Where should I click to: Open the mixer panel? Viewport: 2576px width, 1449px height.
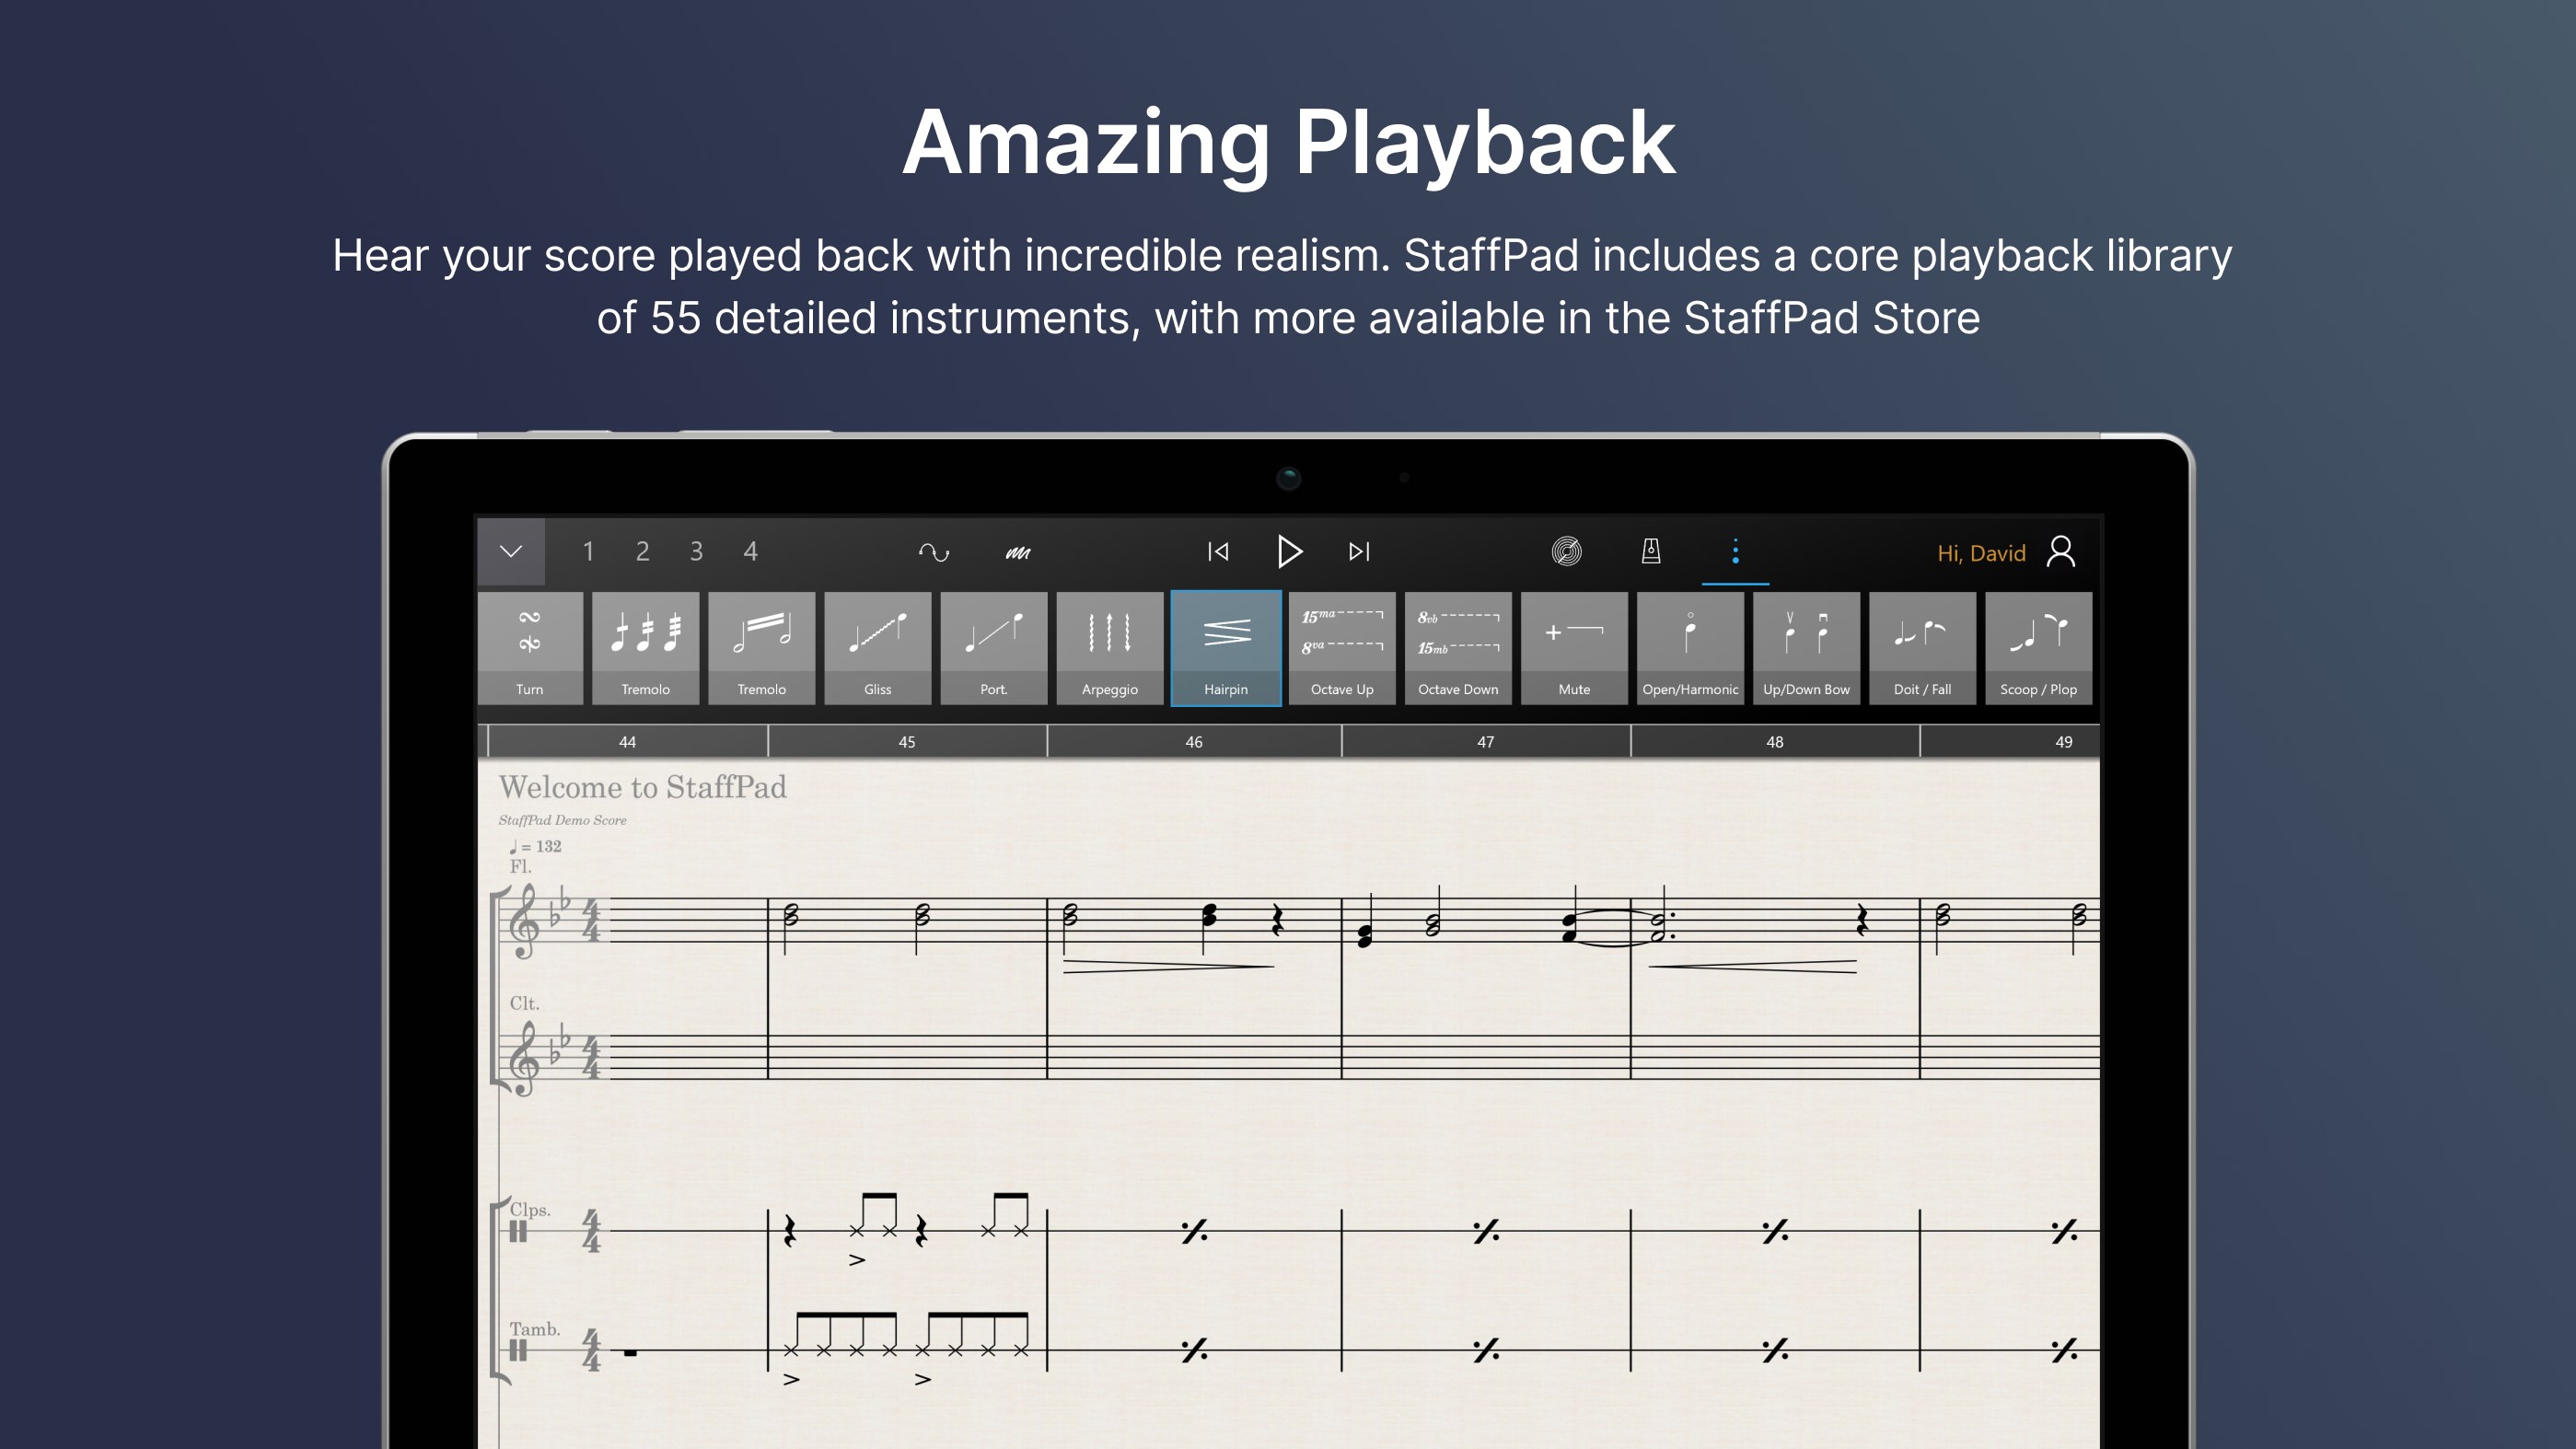coord(1568,551)
